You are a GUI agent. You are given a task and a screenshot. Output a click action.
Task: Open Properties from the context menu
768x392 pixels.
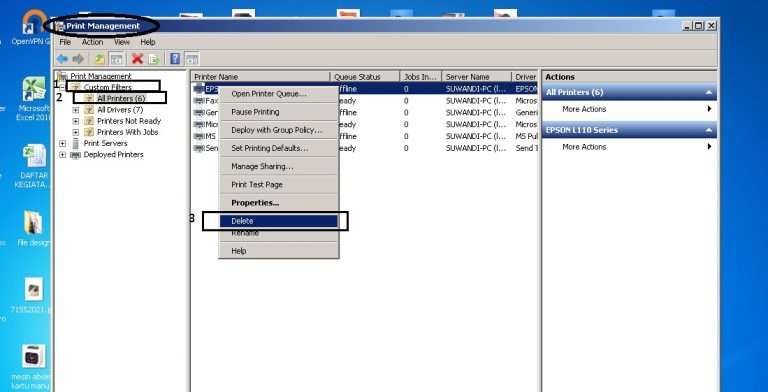(279, 203)
